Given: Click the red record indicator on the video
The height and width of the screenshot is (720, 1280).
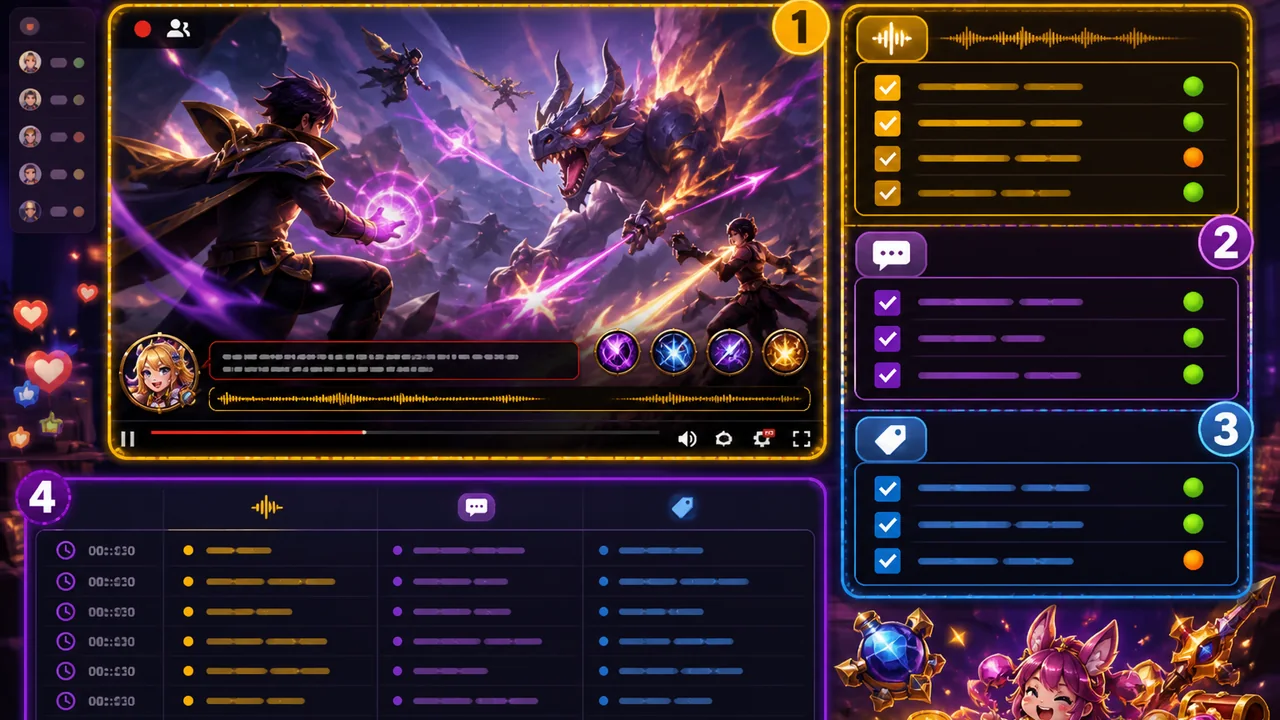Looking at the screenshot, I should [x=143, y=29].
